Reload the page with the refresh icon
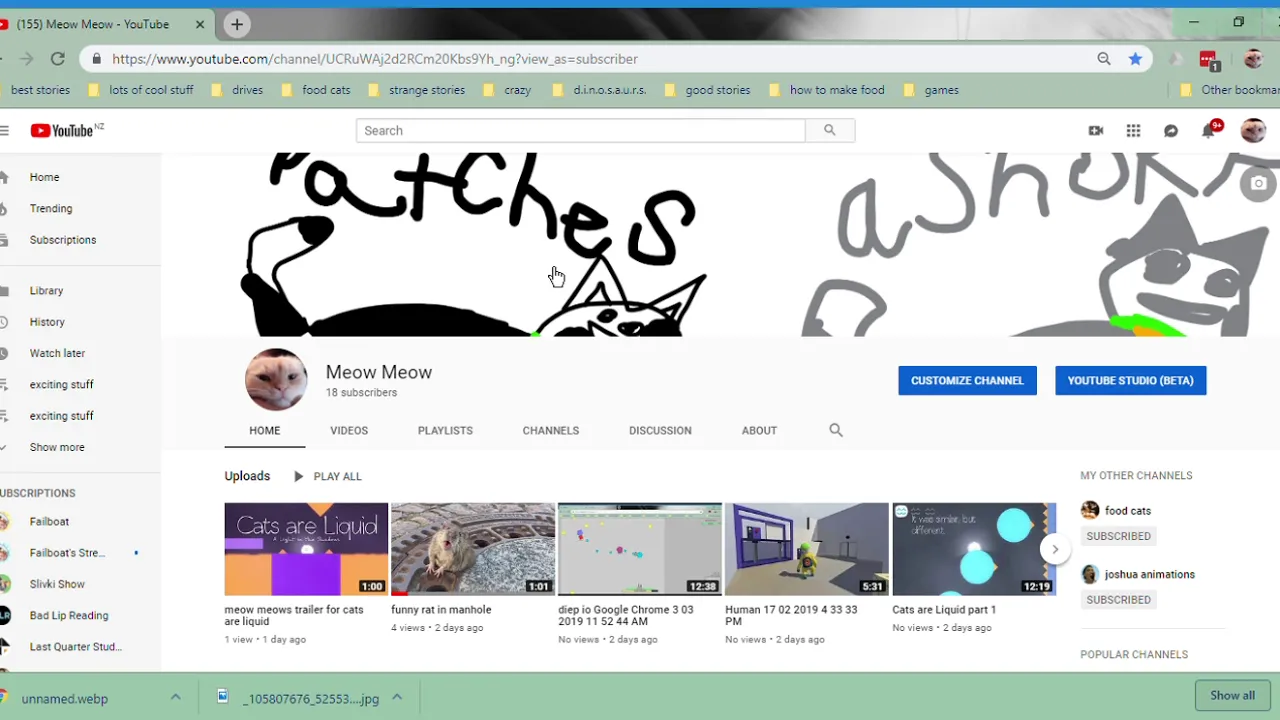Image resolution: width=1280 pixels, height=720 pixels. (58, 59)
